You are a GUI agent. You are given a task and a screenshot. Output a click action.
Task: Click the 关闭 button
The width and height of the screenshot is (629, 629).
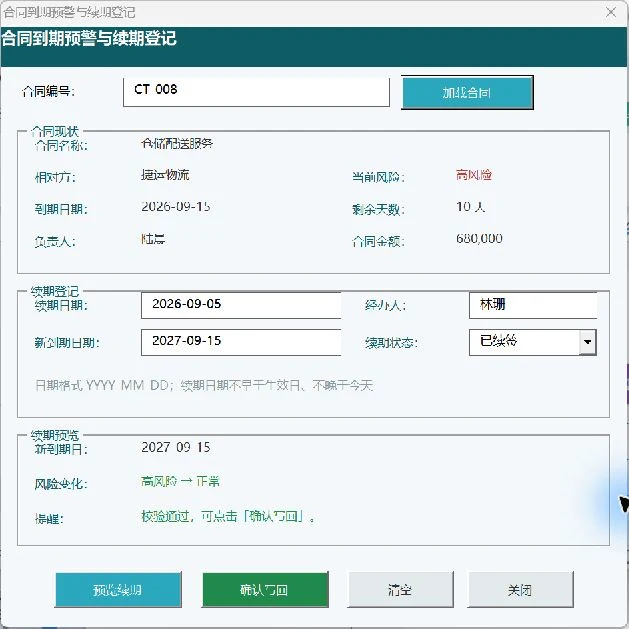click(x=520, y=590)
